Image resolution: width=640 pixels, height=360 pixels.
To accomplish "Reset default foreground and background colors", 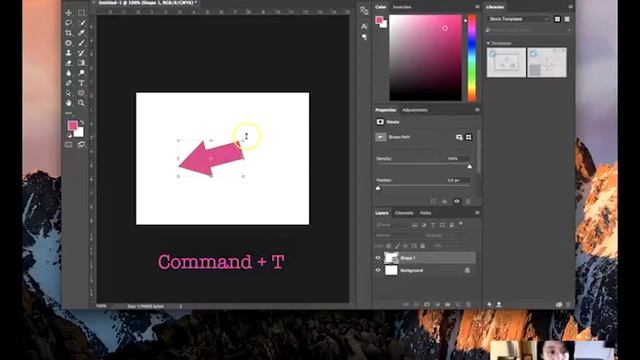I will [x=69, y=135].
